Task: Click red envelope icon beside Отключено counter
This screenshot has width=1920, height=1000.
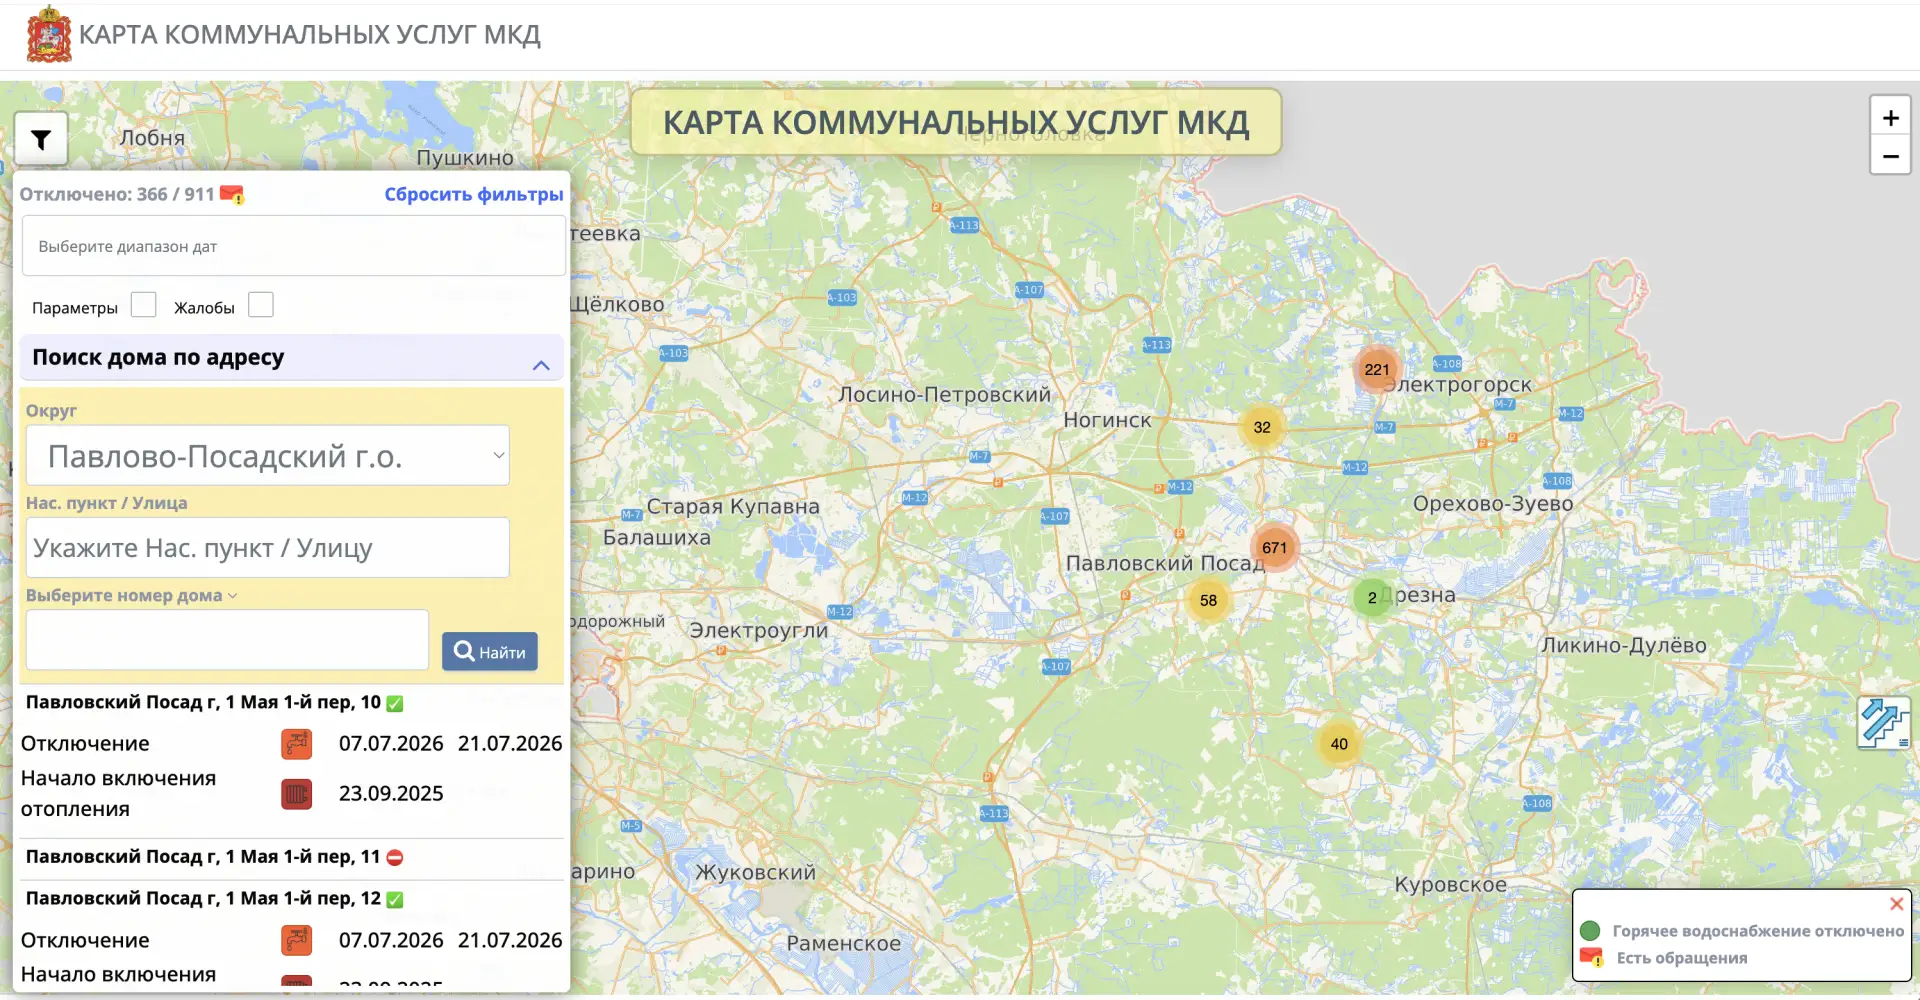Action: (232, 194)
